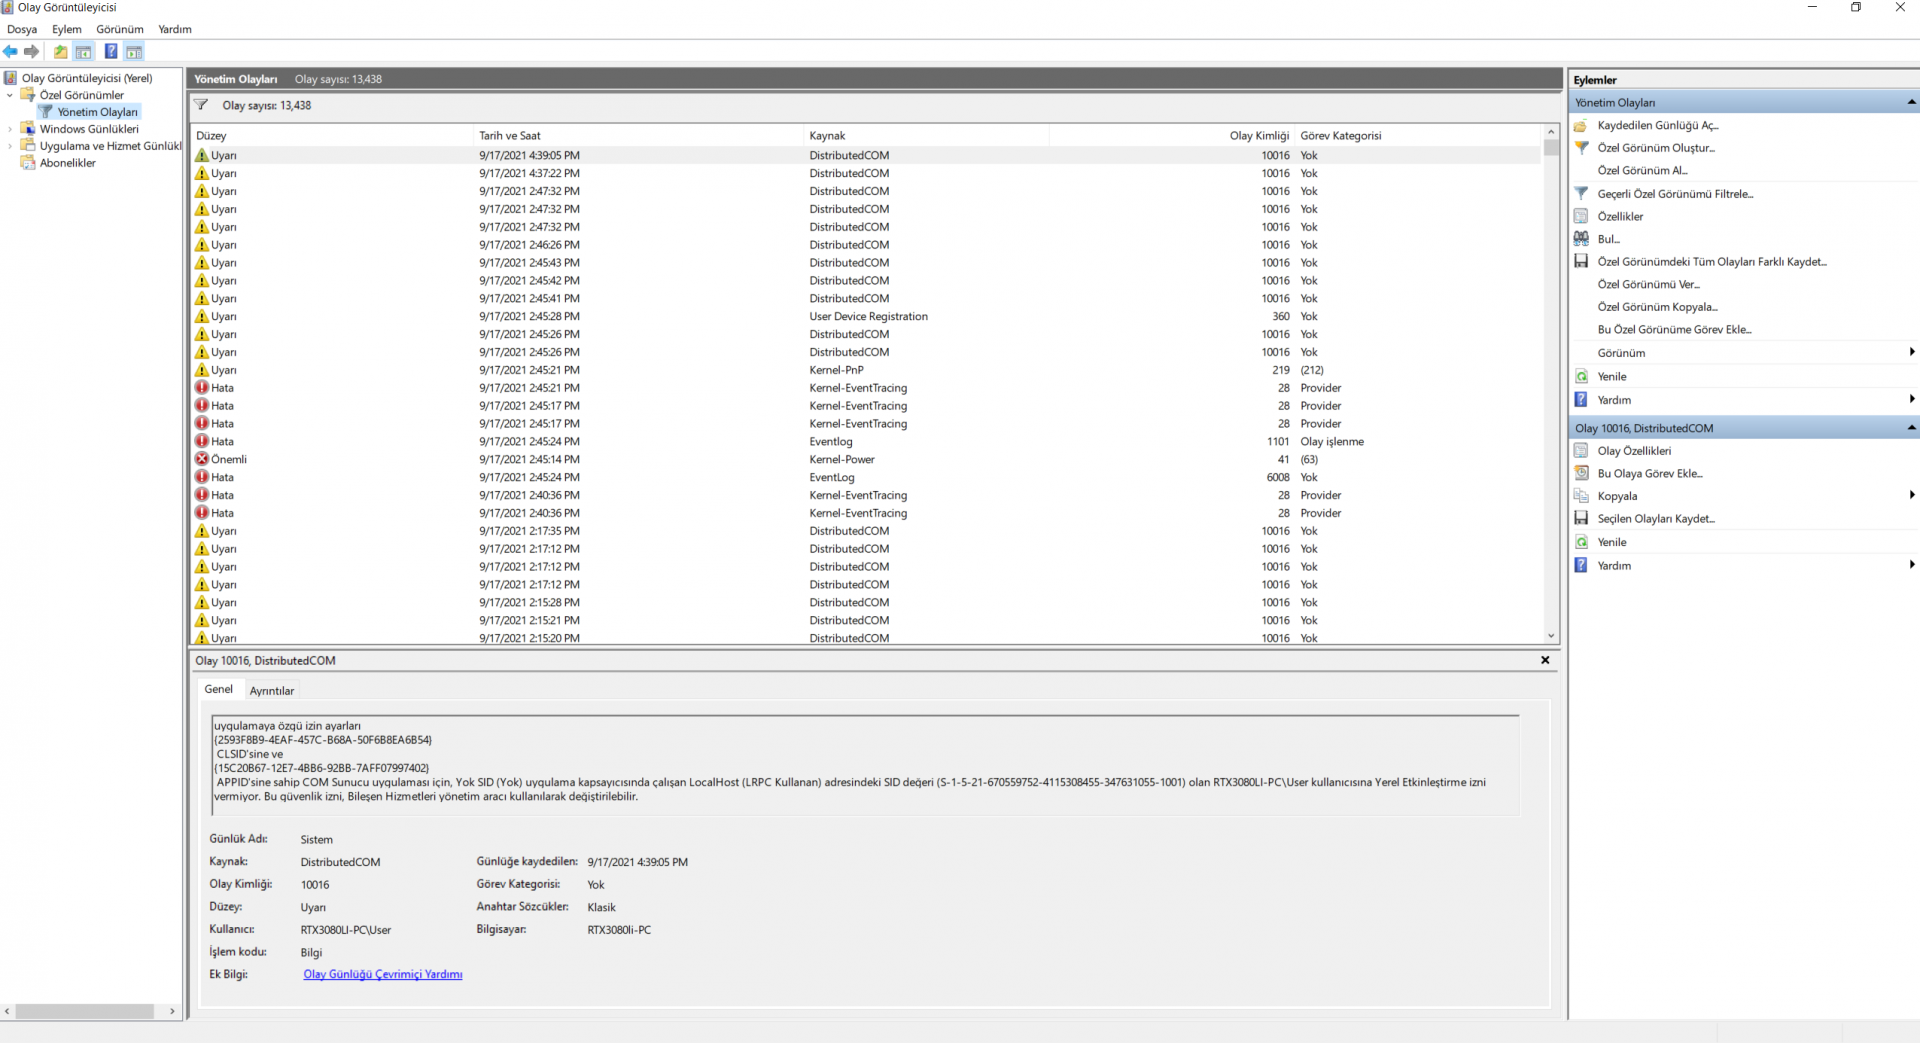Sort by the Görev Kategorisi column header
Viewport: 1920px width, 1043px height.
pyautogui.click(x=1418, y=136)
